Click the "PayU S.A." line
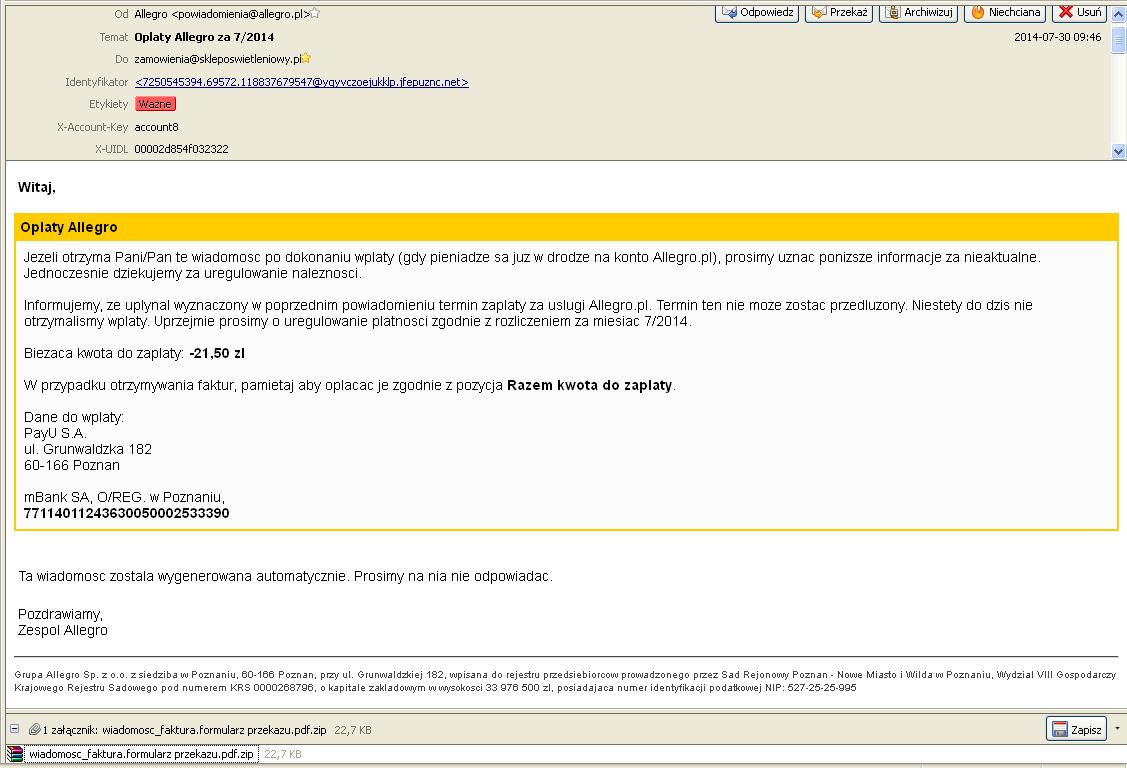 (x=55, y=433)
